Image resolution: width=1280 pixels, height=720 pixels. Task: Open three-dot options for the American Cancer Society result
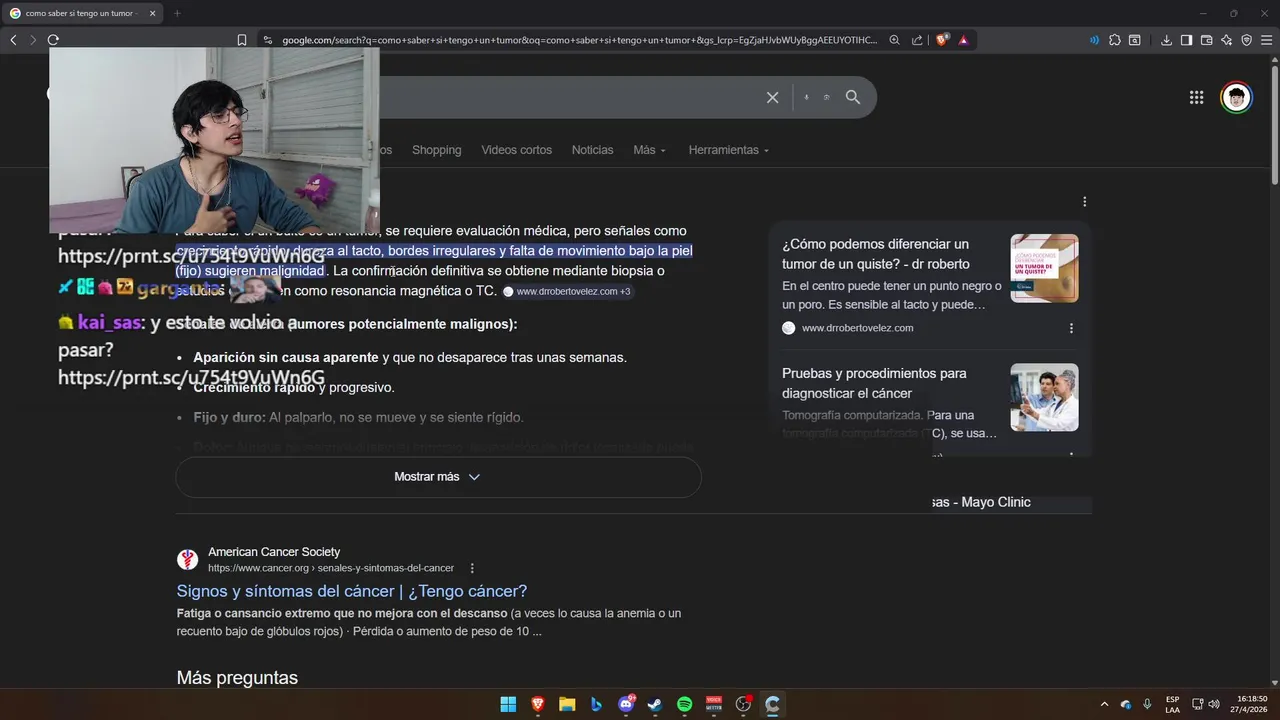tap(472, 568)
